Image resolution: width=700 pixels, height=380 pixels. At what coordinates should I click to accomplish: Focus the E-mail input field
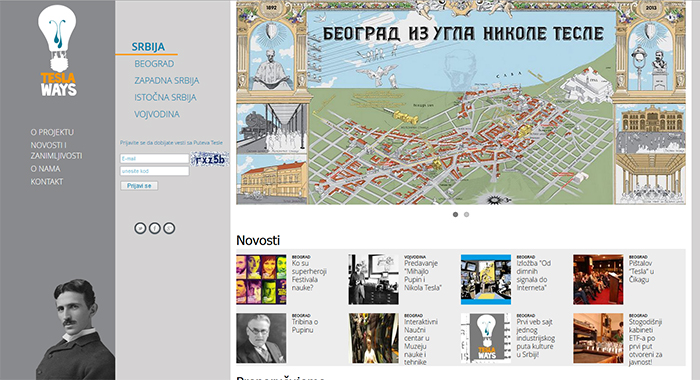[x=154, y=159]
